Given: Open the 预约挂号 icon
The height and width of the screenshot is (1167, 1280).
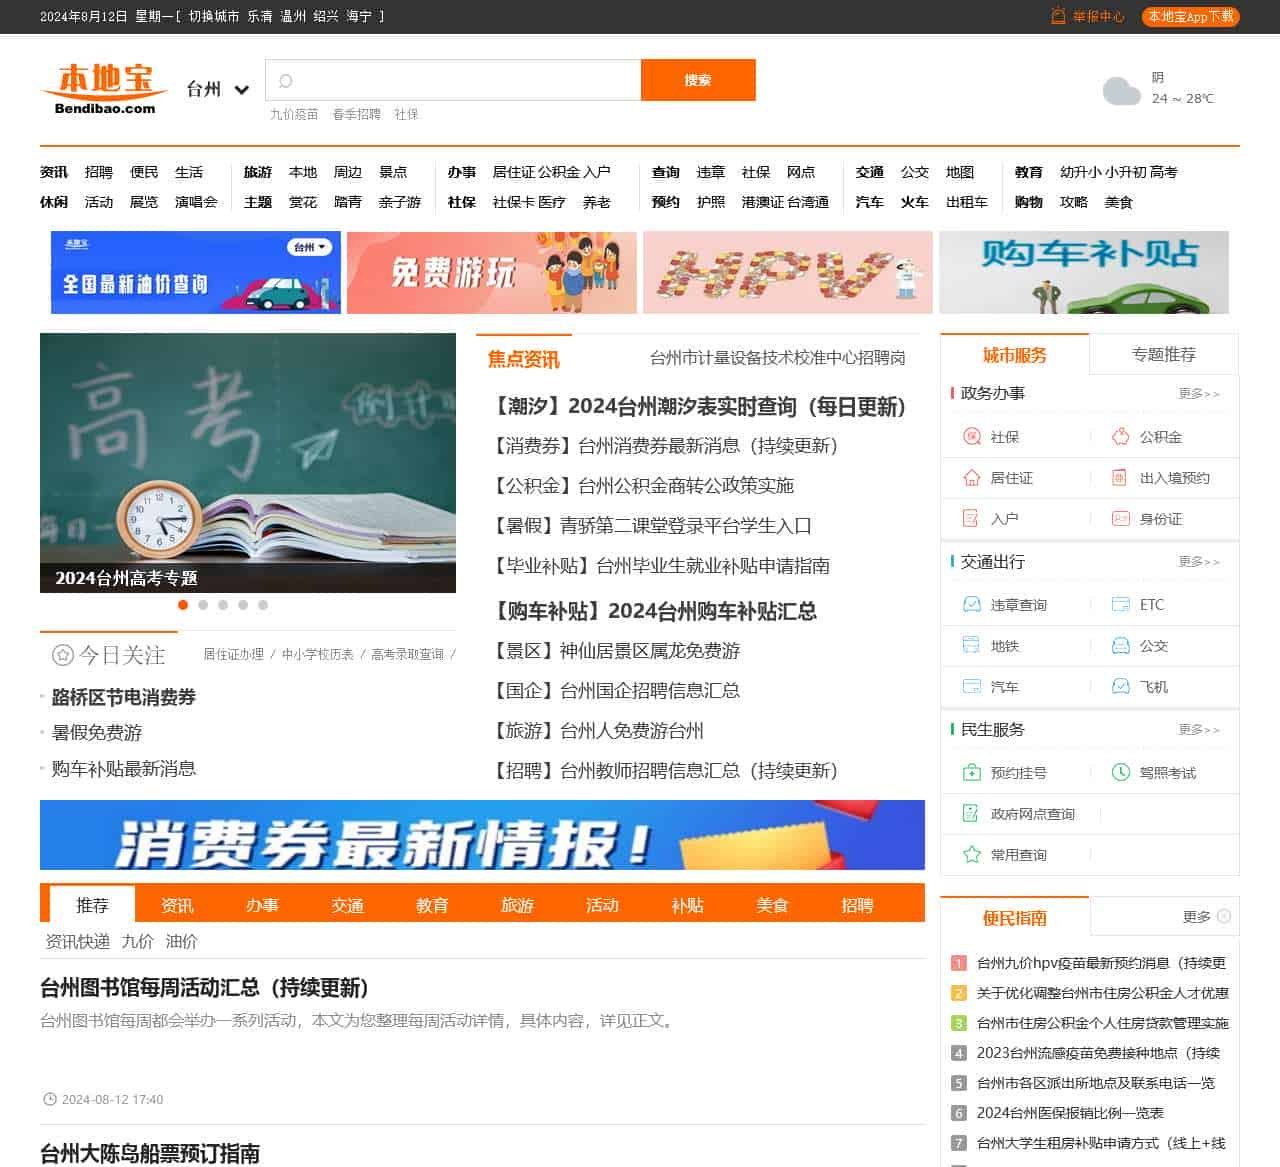Looking at the screenshot, I should coord(971,773).
